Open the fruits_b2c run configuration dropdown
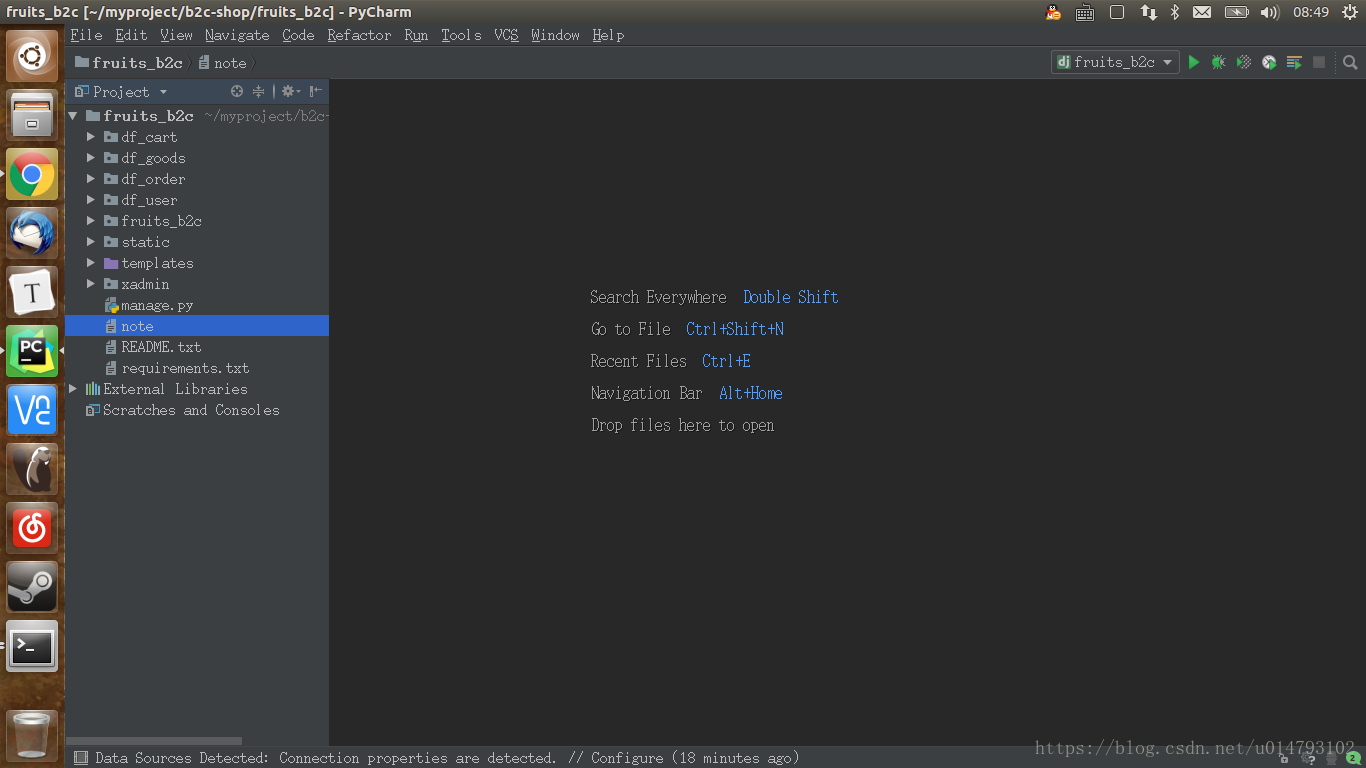 1115,62
